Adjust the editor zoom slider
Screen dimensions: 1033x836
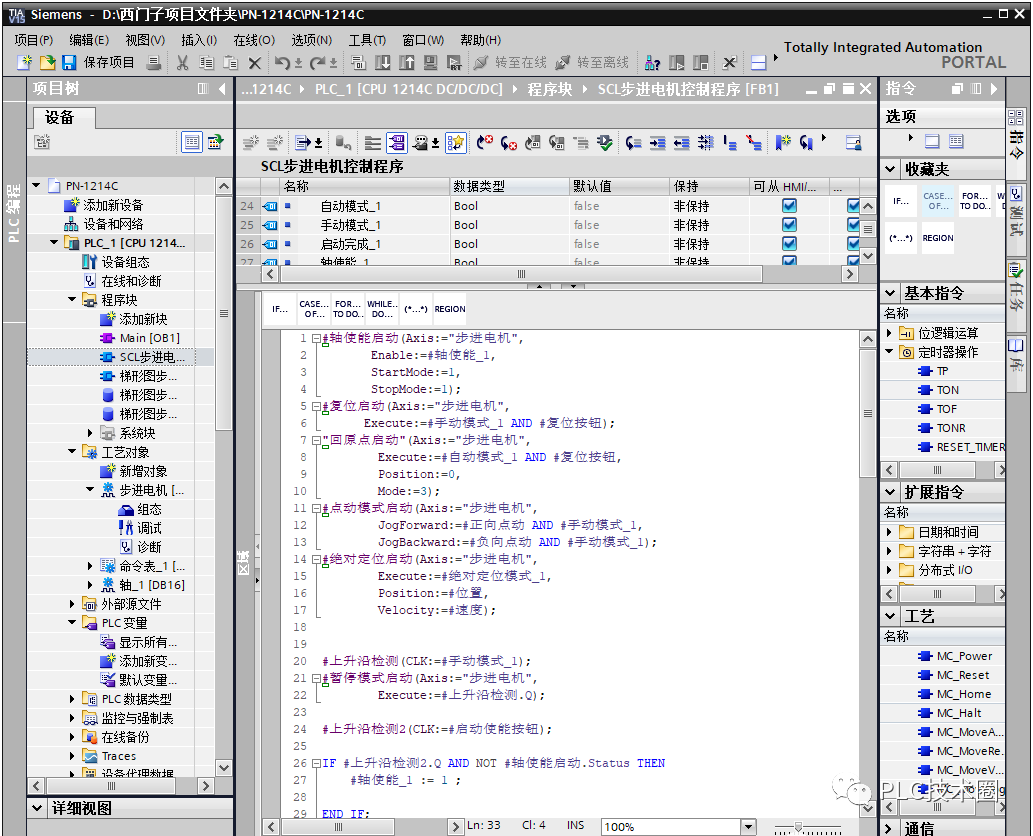(x=798, y=827)
